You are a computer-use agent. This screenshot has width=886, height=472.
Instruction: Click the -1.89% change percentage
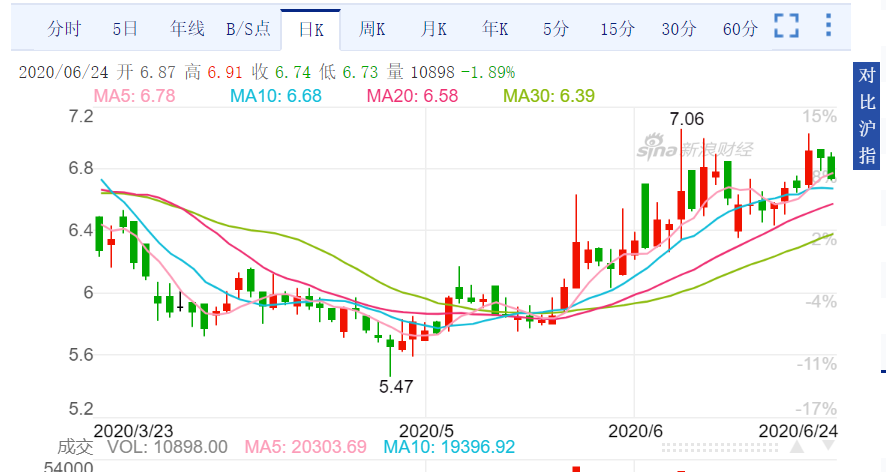pos(488,72)
